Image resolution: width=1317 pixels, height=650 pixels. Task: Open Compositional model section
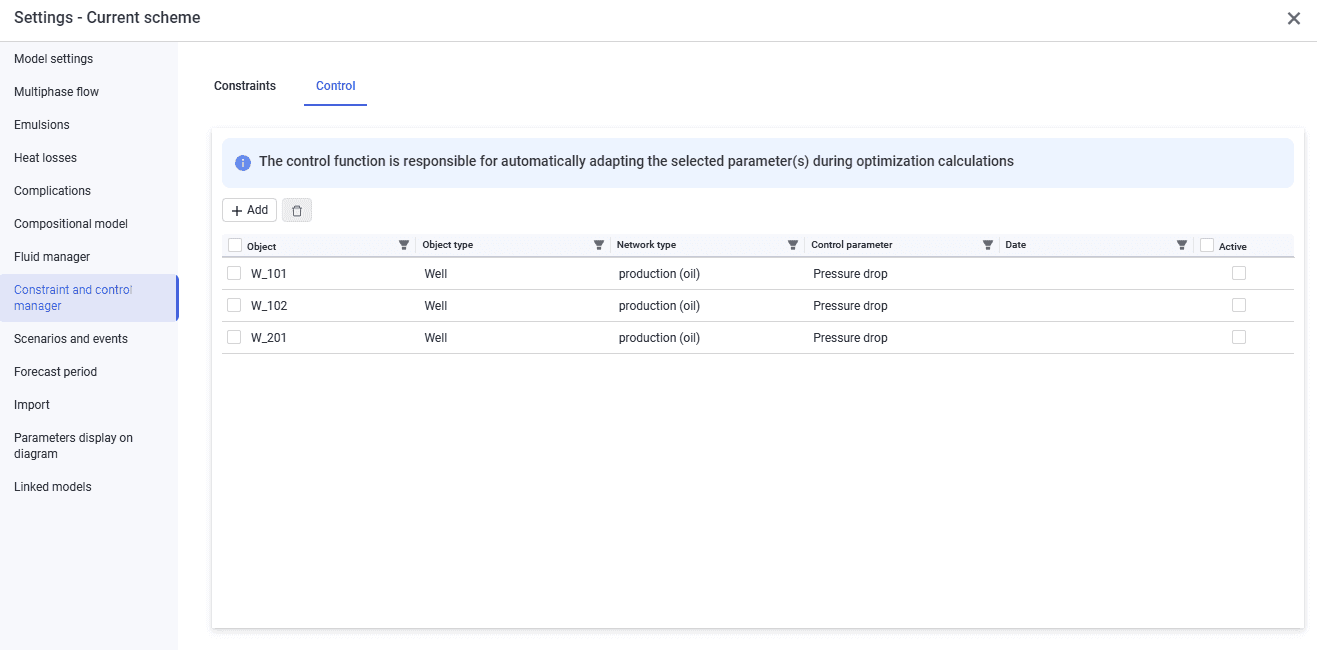(x=89, y=224)
